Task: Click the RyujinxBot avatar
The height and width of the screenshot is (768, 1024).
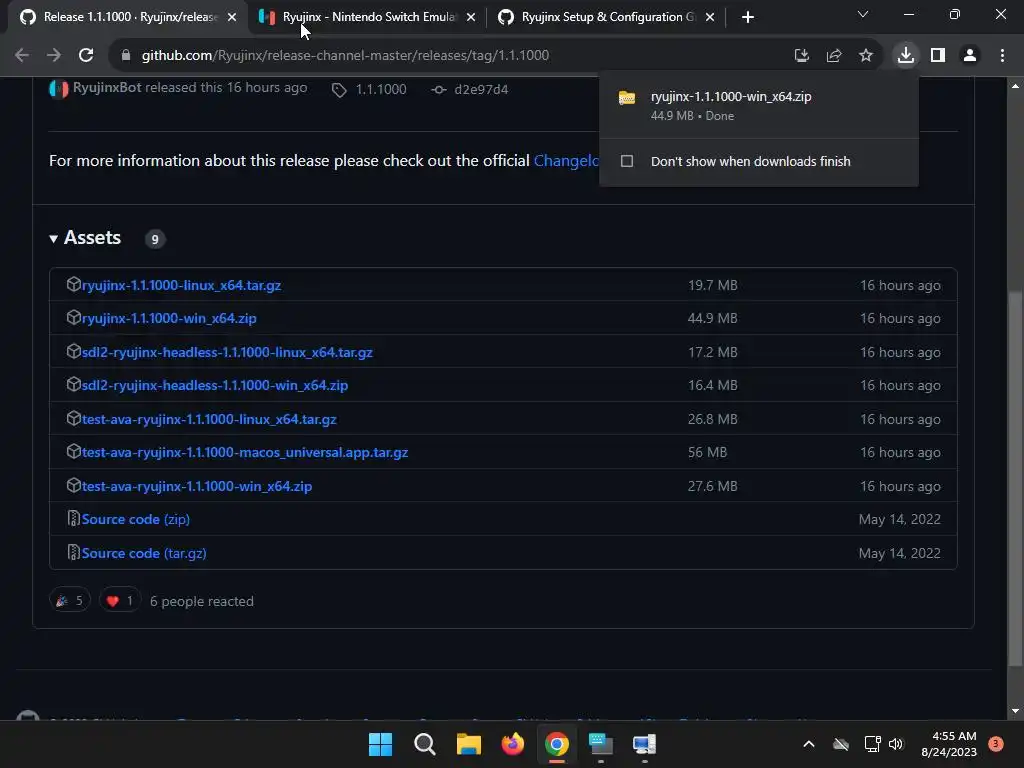Action: click(59, 89)
